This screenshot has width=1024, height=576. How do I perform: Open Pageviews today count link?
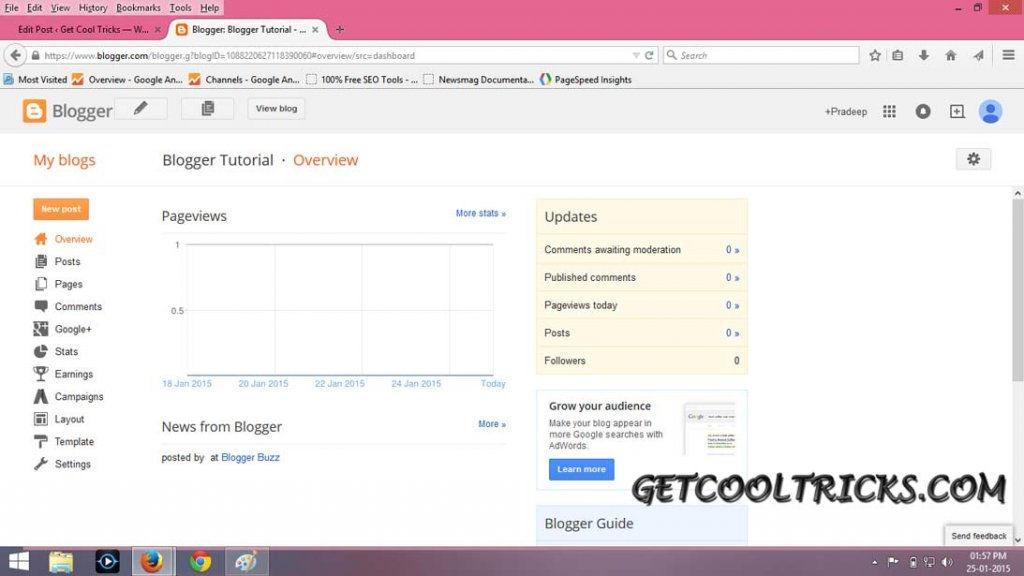tap(732, 305)
